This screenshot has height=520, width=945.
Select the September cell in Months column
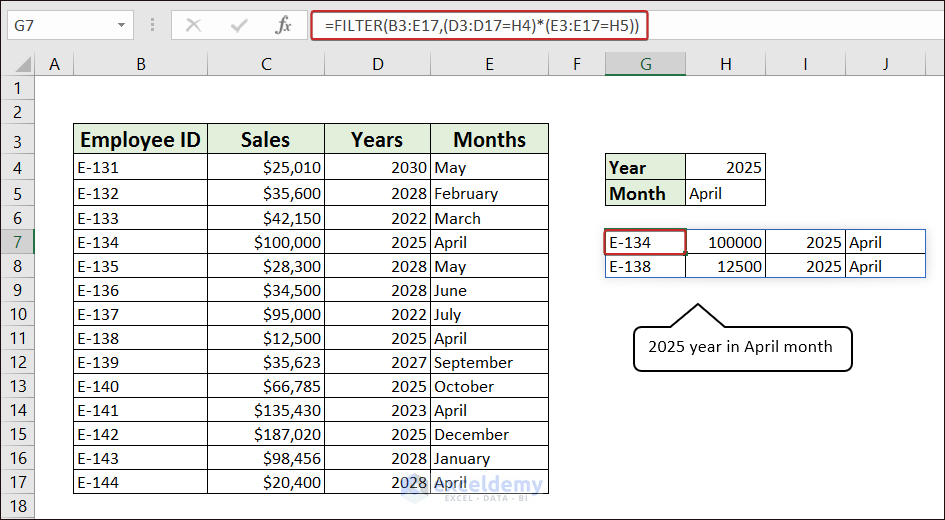click(x=489, y=363)
